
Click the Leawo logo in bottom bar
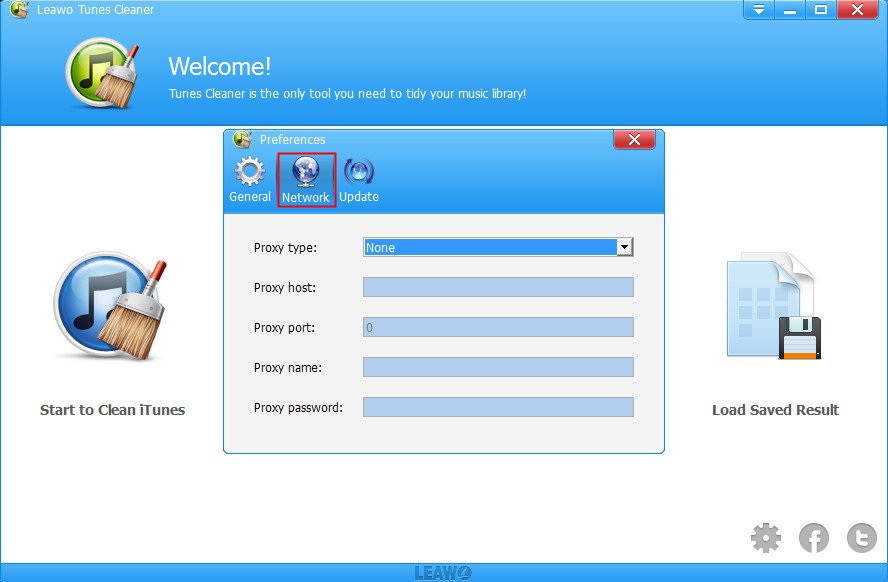tap(443, 573)
